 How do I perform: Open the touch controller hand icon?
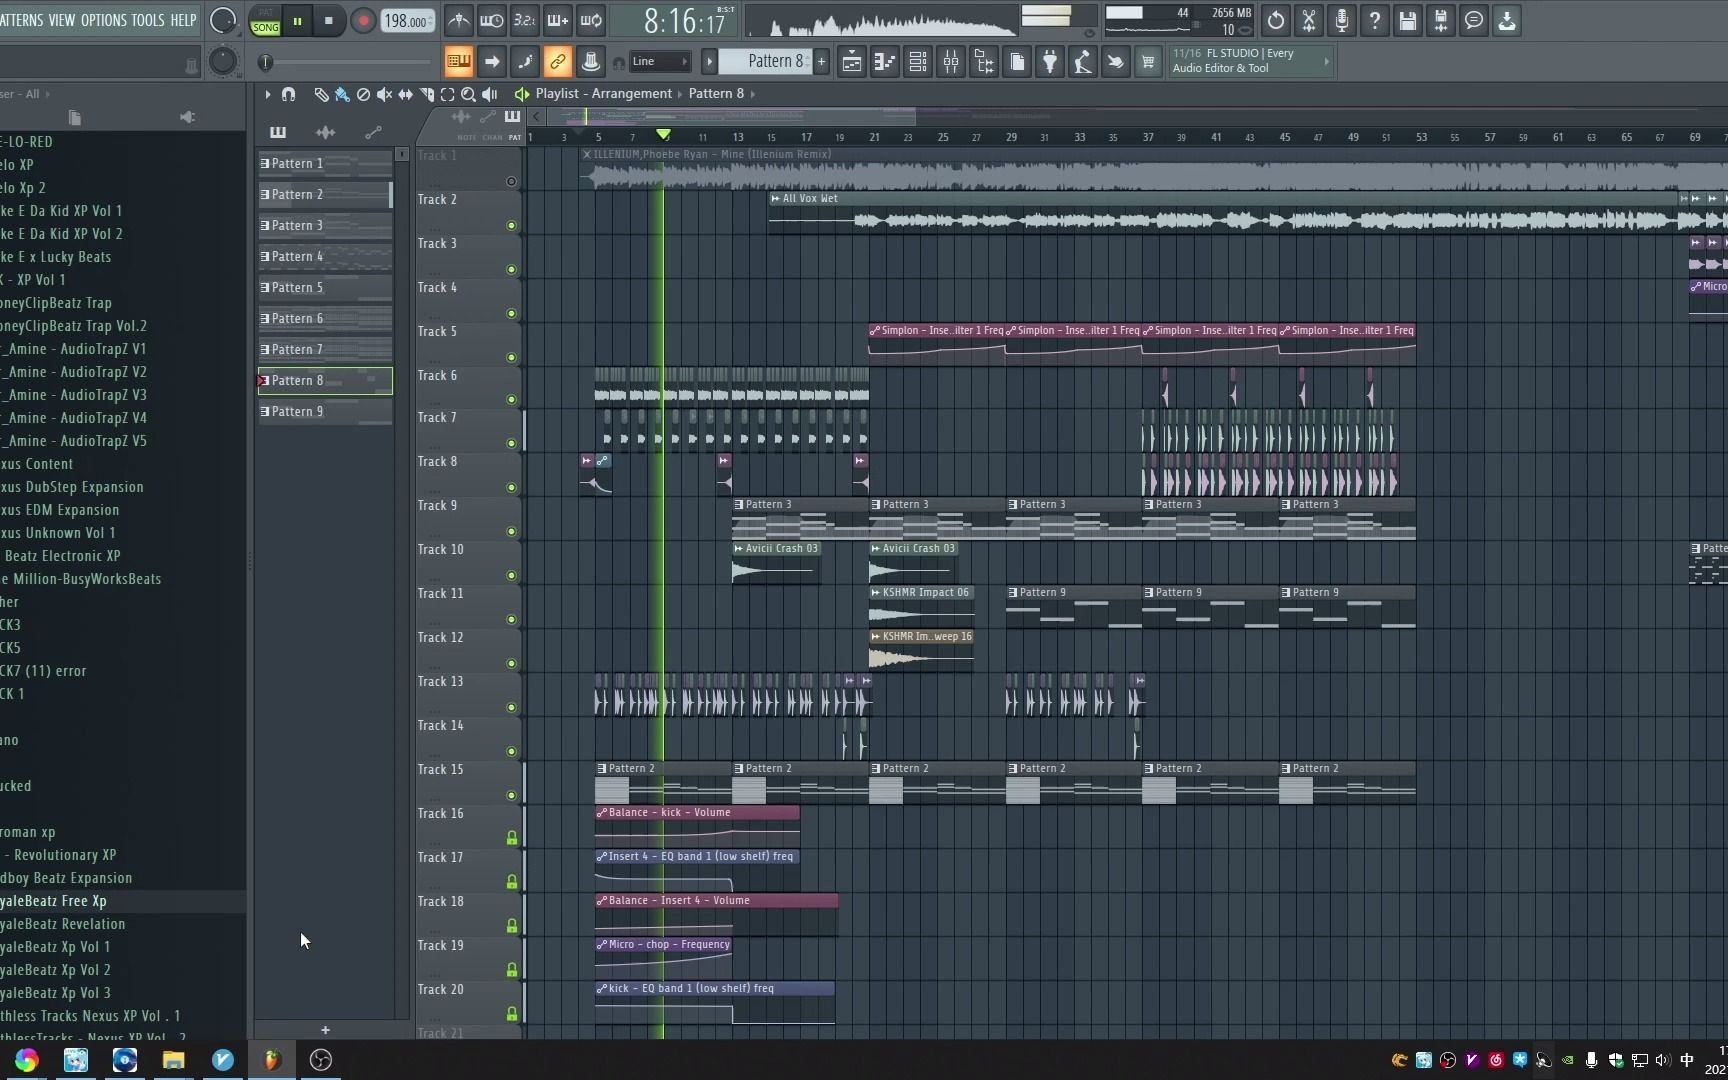point(1116,62)
